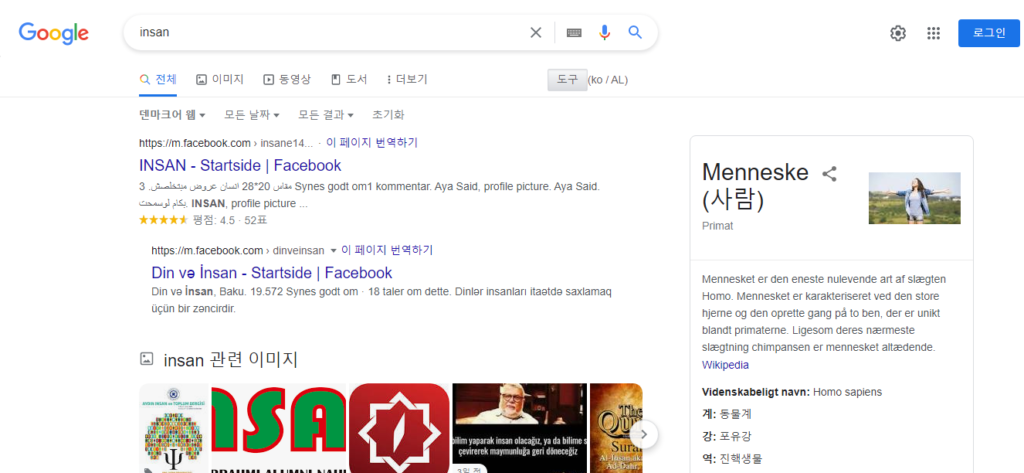
Task: Click the insan 관련 이미지 heading
Action: point(231,359)
